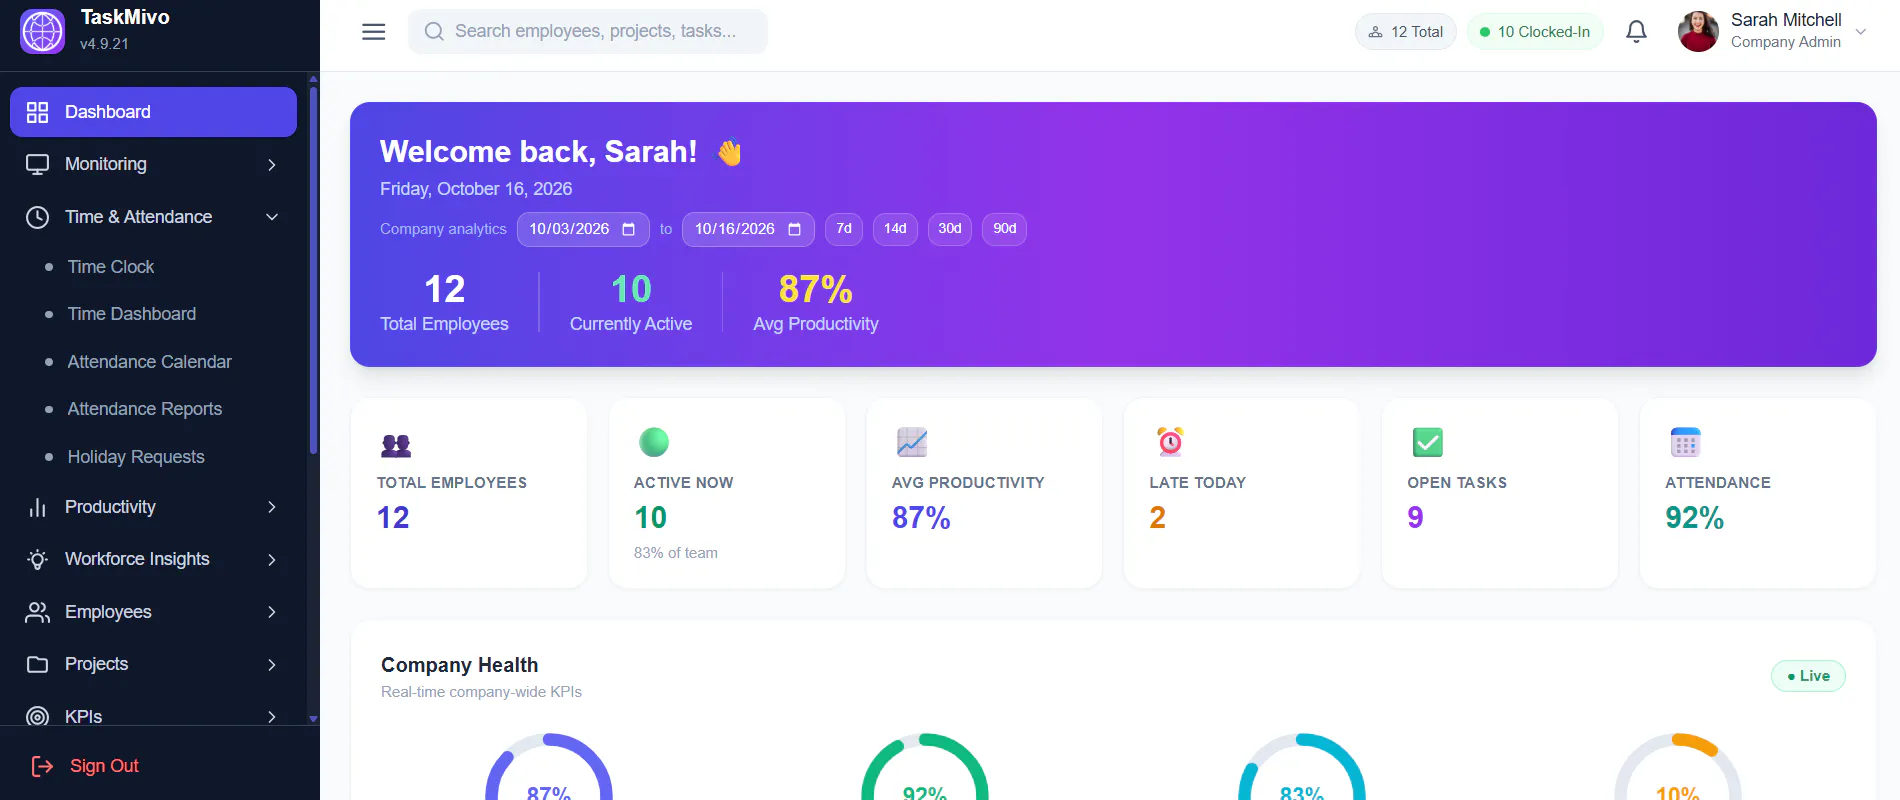Click the 12 Total badge
1900x800 pixels.
tap(1406, 32)
